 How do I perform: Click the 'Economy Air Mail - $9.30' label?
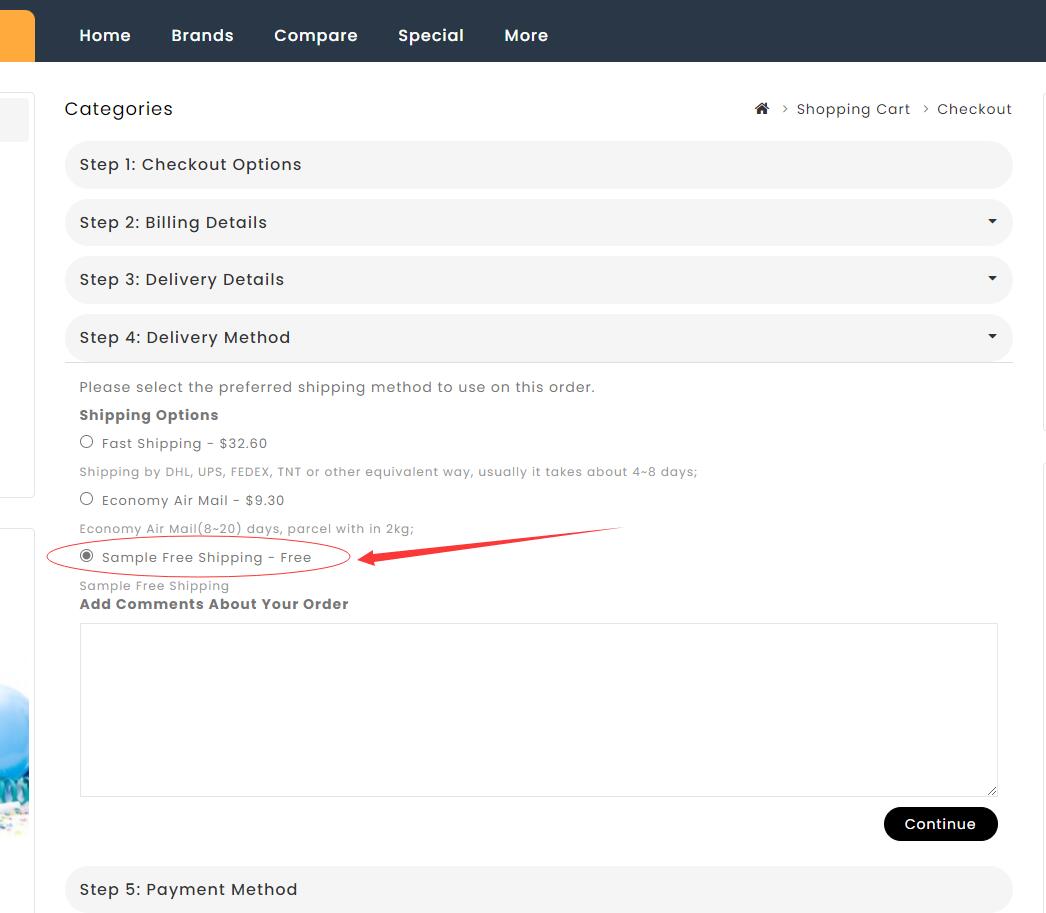point(193,500)
